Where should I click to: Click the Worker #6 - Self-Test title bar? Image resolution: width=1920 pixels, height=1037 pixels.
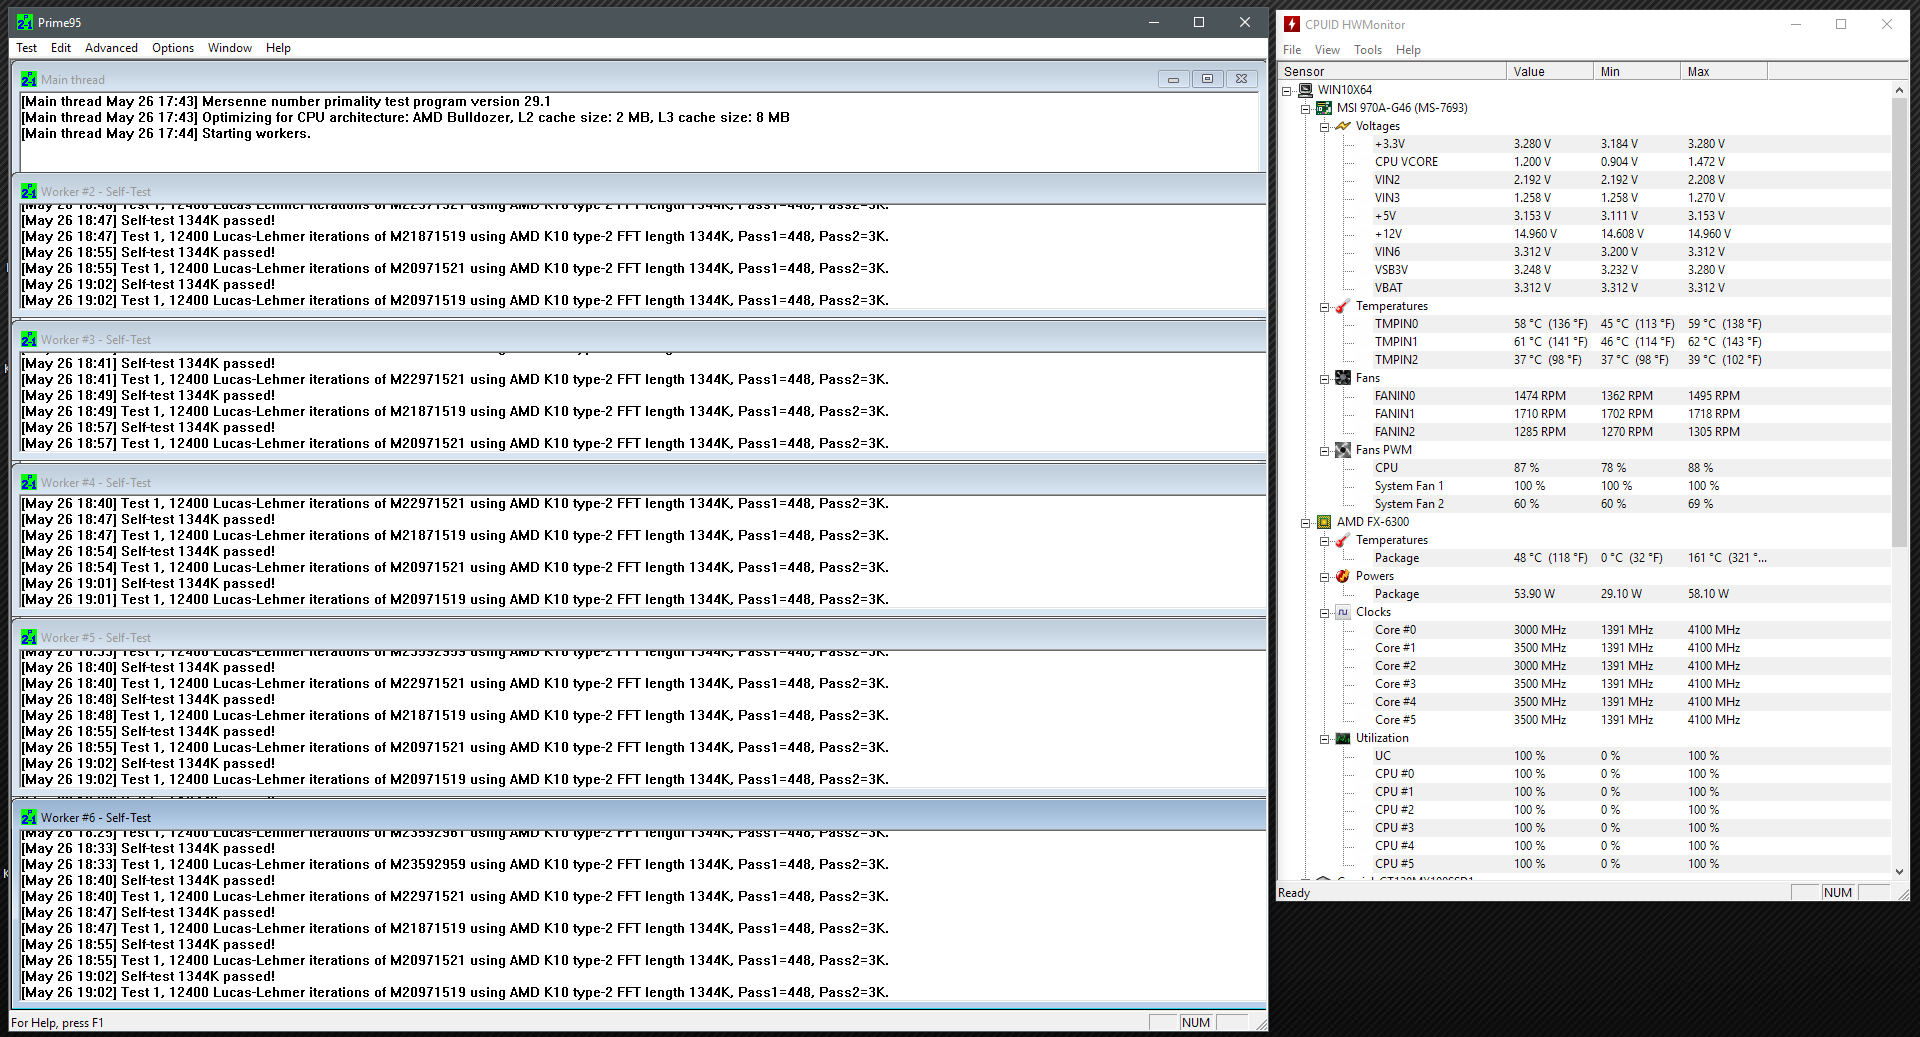point(639,817)
